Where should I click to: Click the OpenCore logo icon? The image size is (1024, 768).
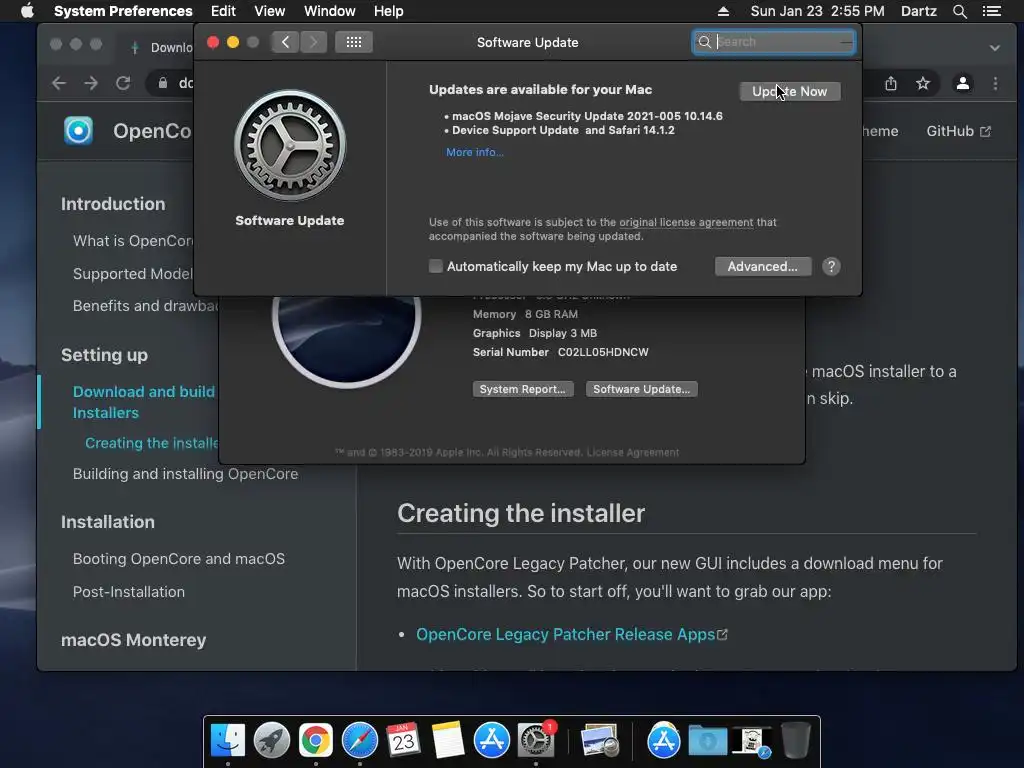pos(78,131)
